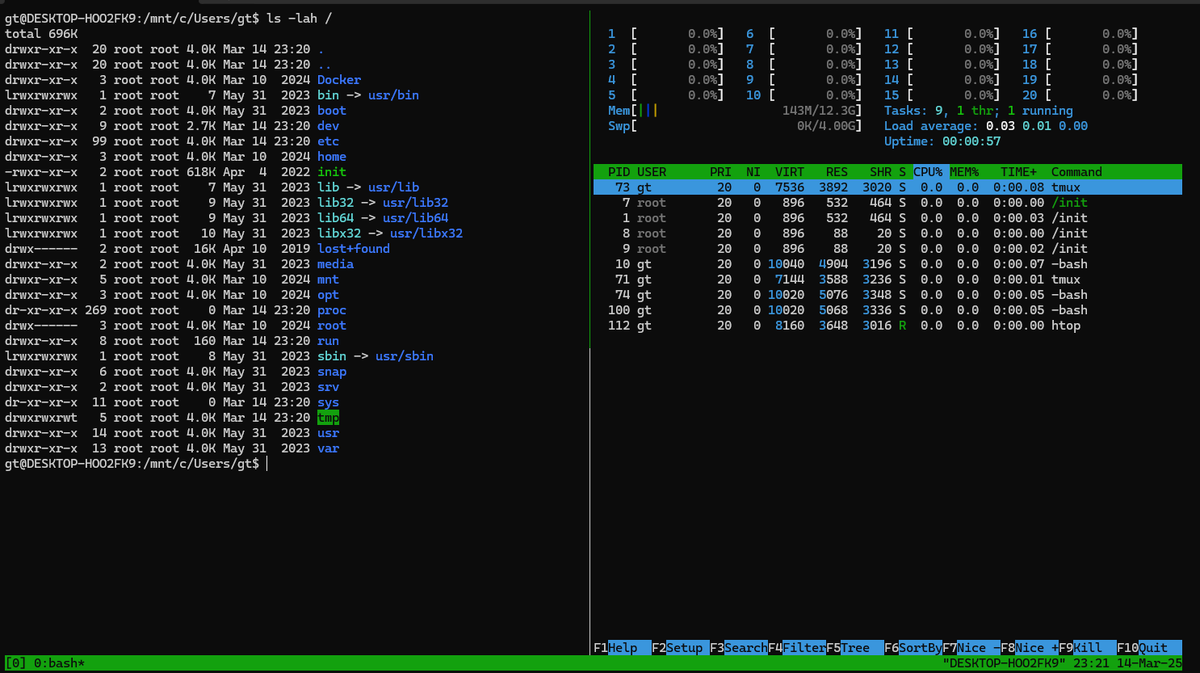Click the mnt directory entry

328,279
